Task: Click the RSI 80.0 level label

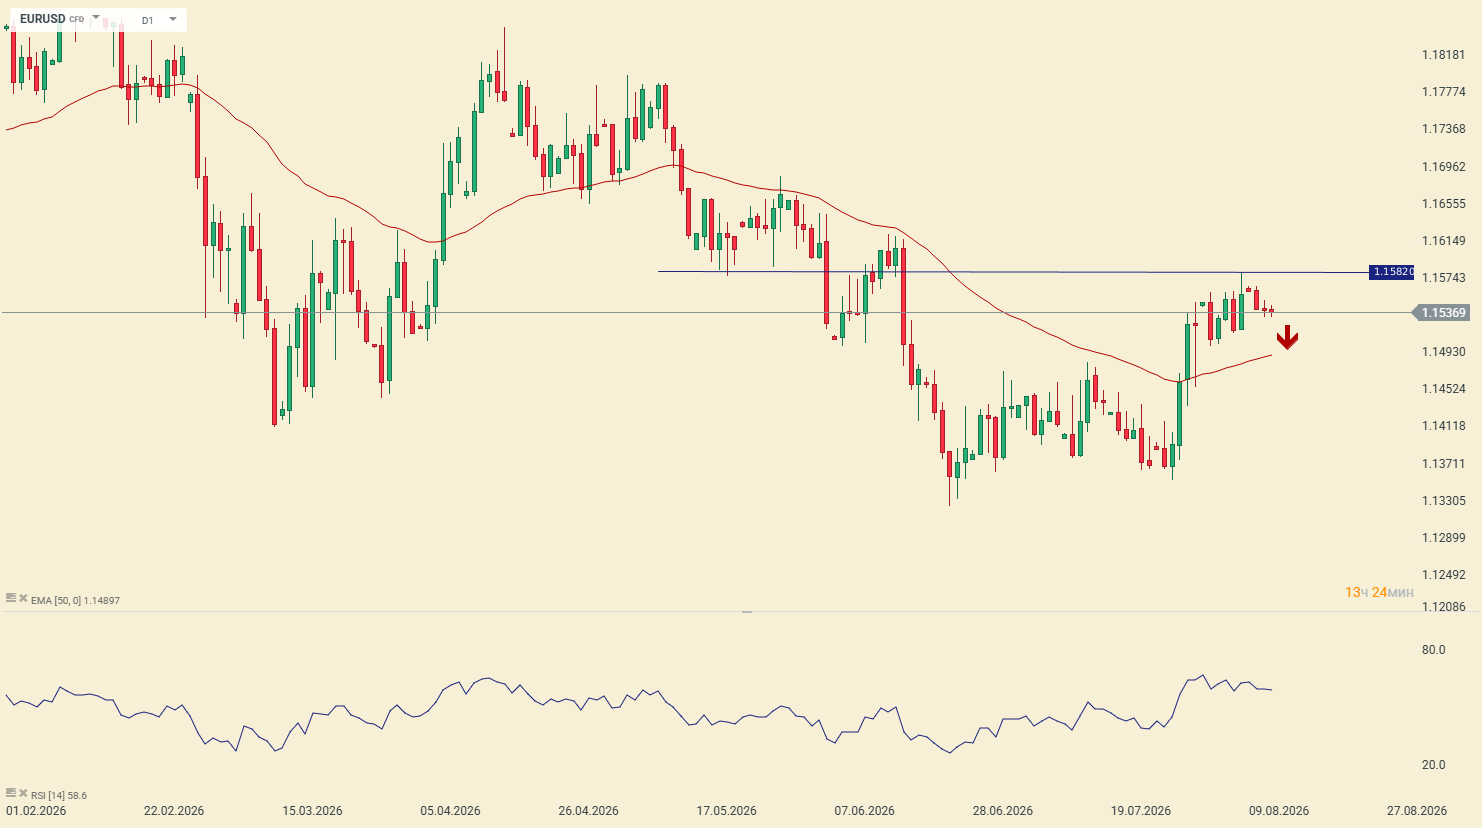Action: (1433, 650)
